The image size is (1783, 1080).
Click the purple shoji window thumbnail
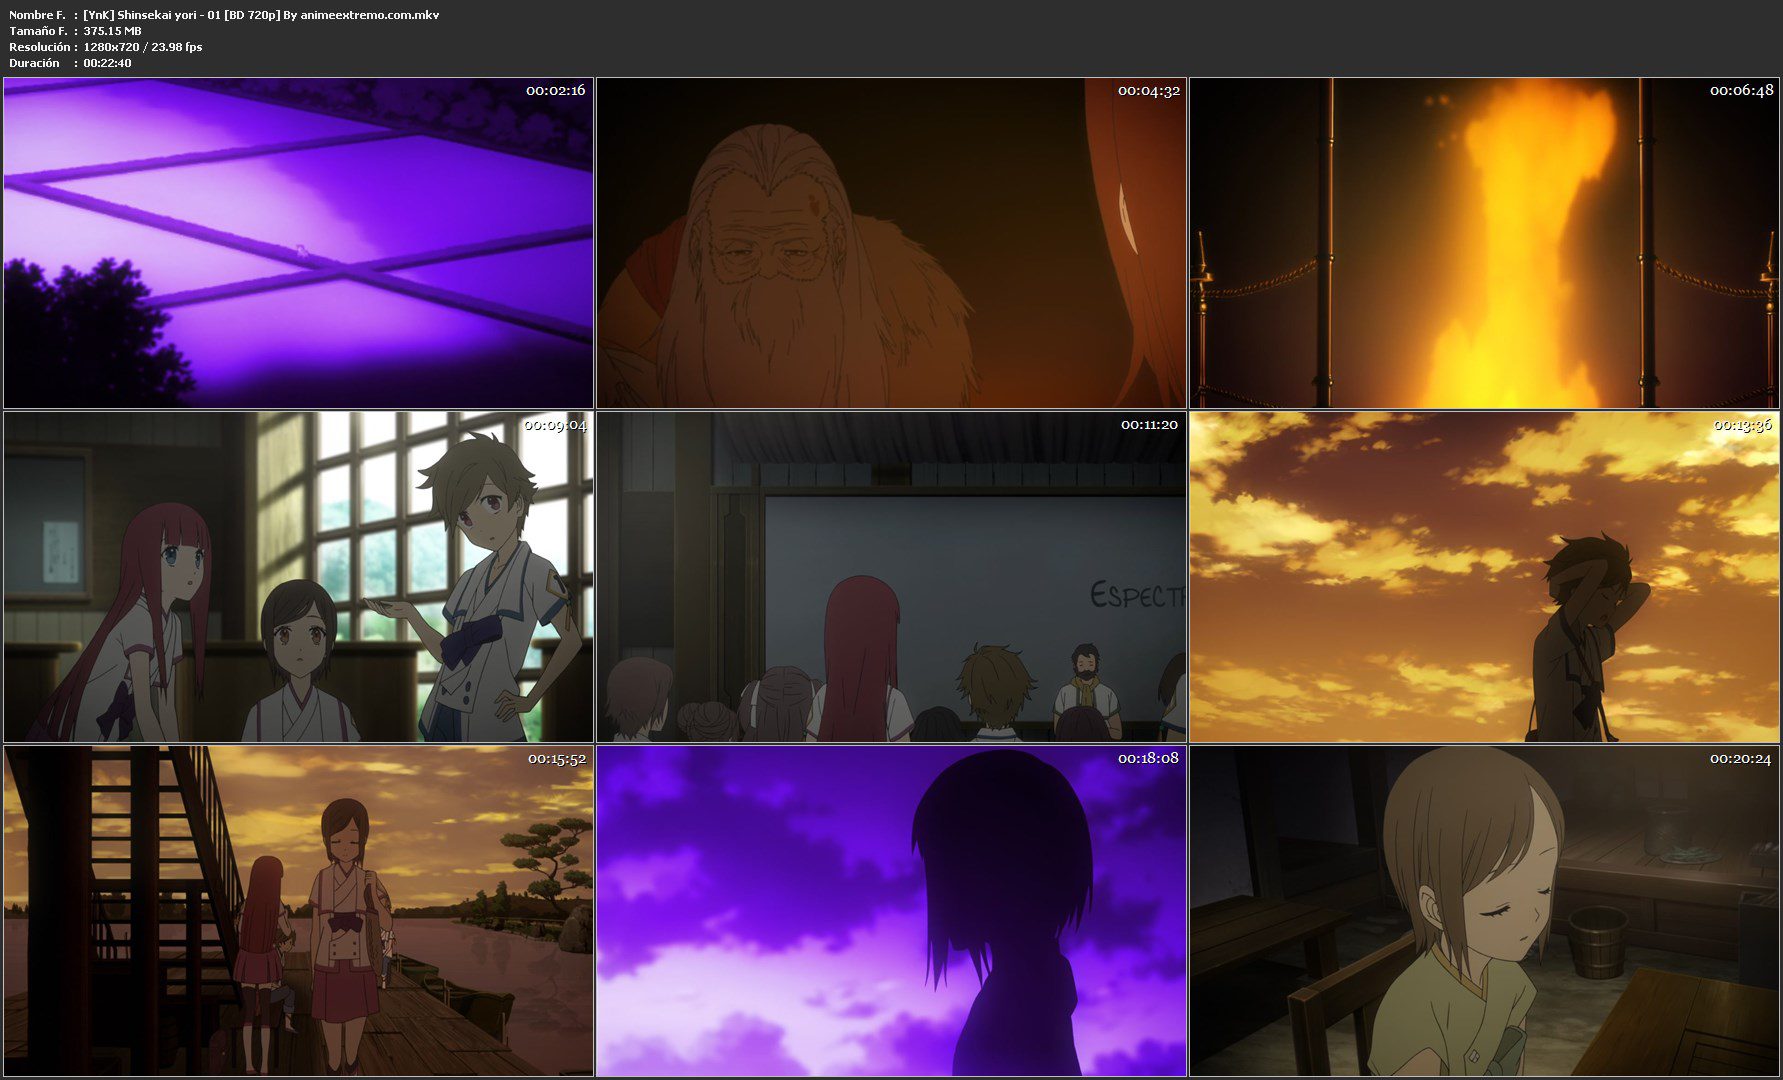pos(298,243)
